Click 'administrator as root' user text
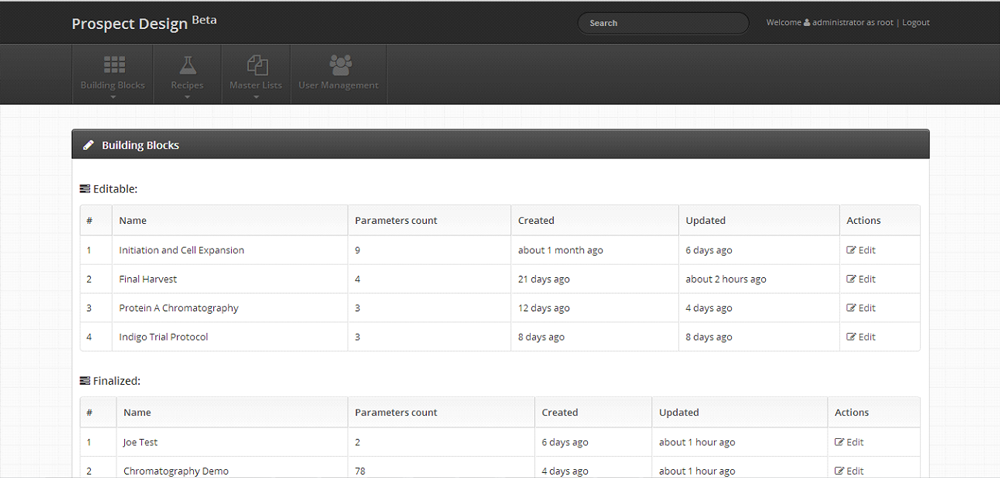 [853, 22]
